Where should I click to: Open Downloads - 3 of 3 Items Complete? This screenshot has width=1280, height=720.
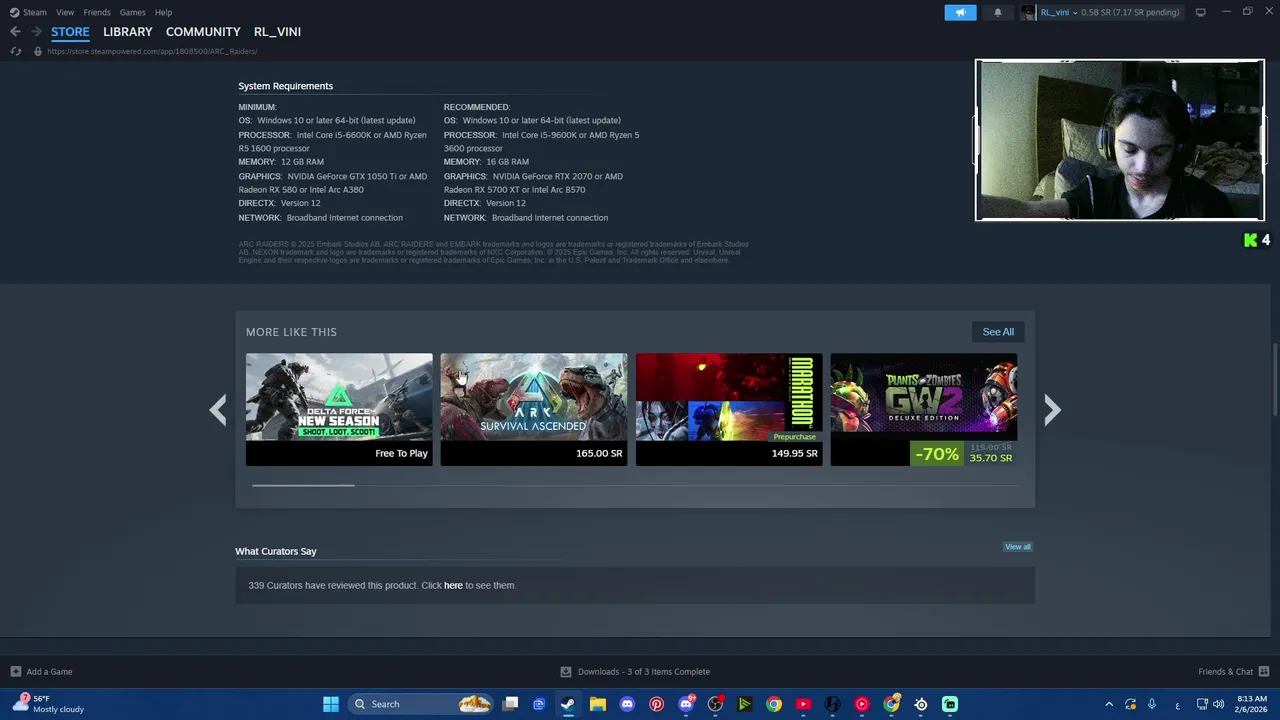644,671
